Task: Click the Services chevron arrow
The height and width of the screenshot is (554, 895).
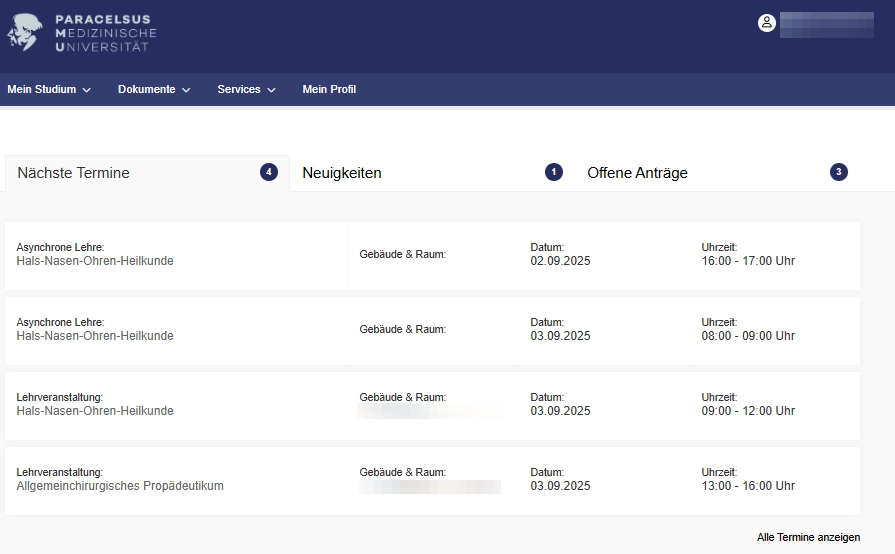Action: tap(272, 90)
